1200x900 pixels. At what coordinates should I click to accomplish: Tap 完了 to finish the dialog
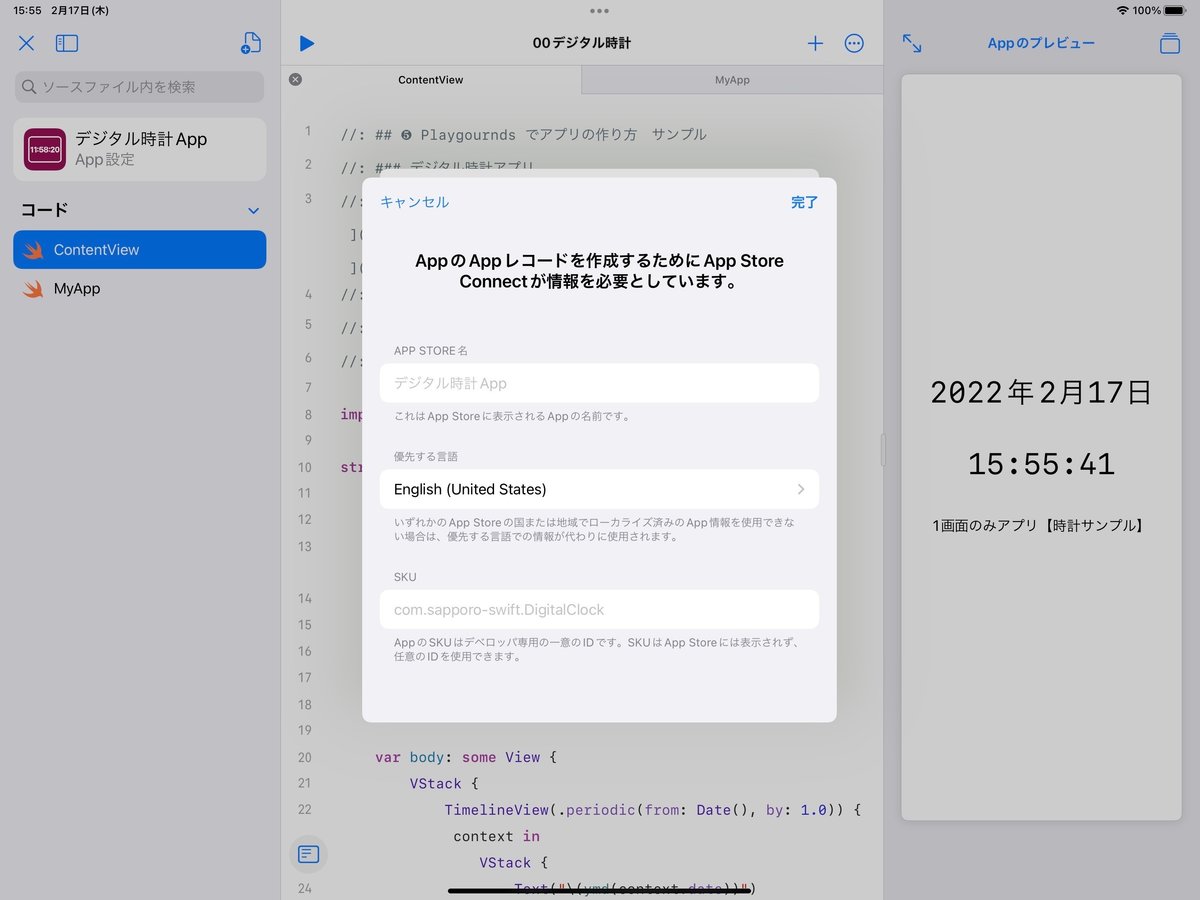click(x=804, y=202)
